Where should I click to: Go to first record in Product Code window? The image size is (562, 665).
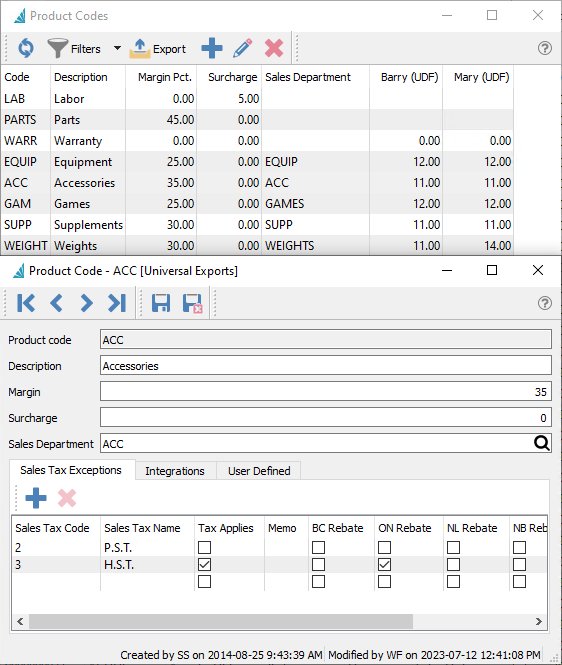(26, 303)
